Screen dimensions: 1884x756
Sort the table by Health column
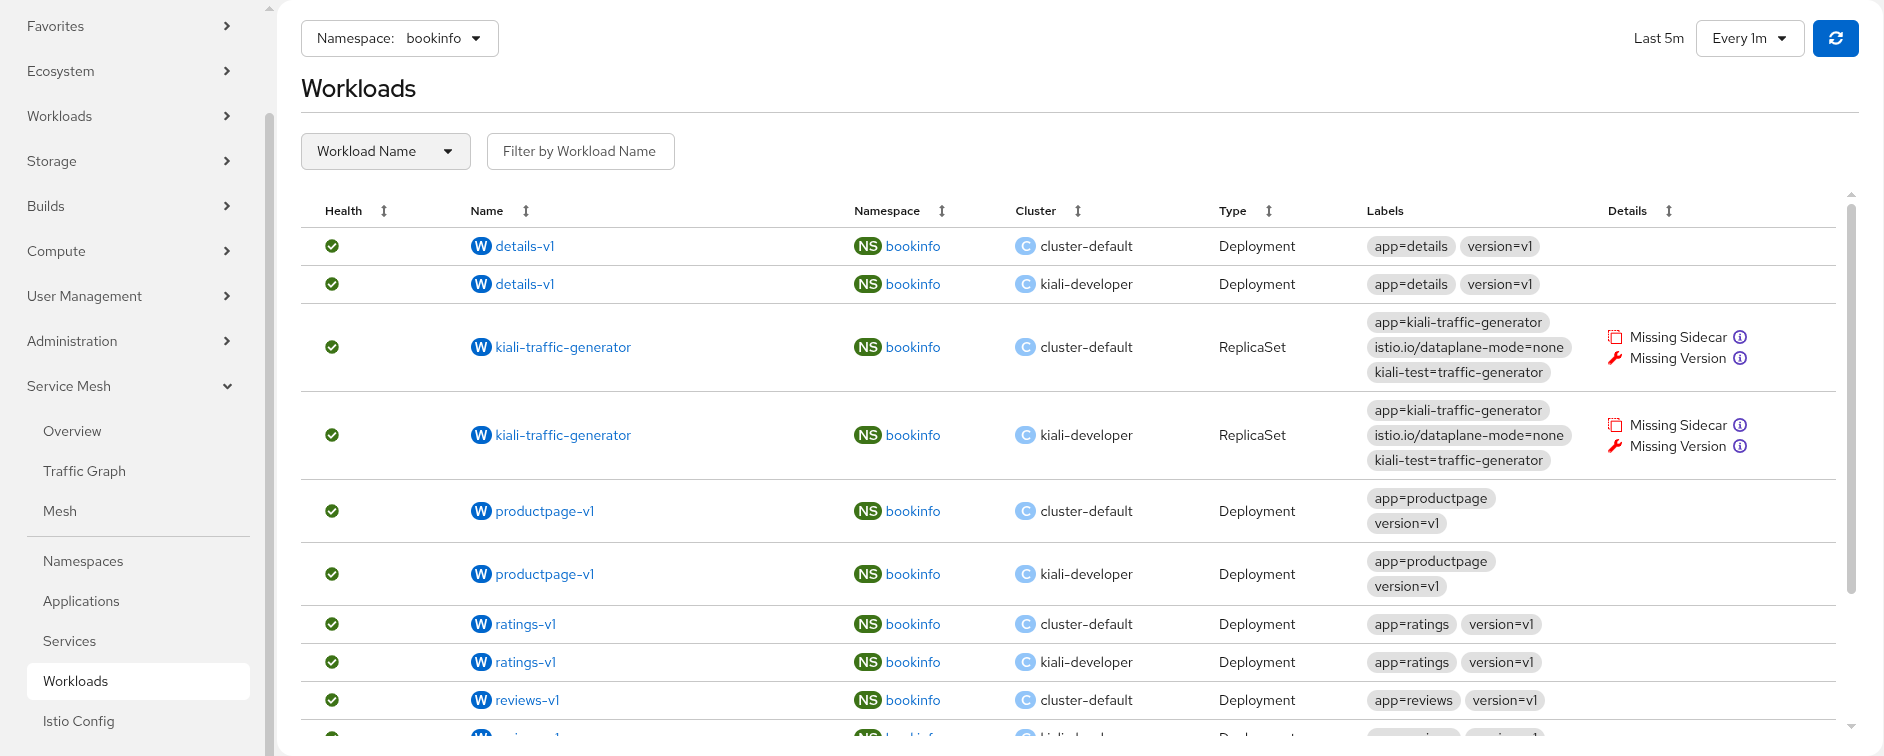[x=384, y=211]
